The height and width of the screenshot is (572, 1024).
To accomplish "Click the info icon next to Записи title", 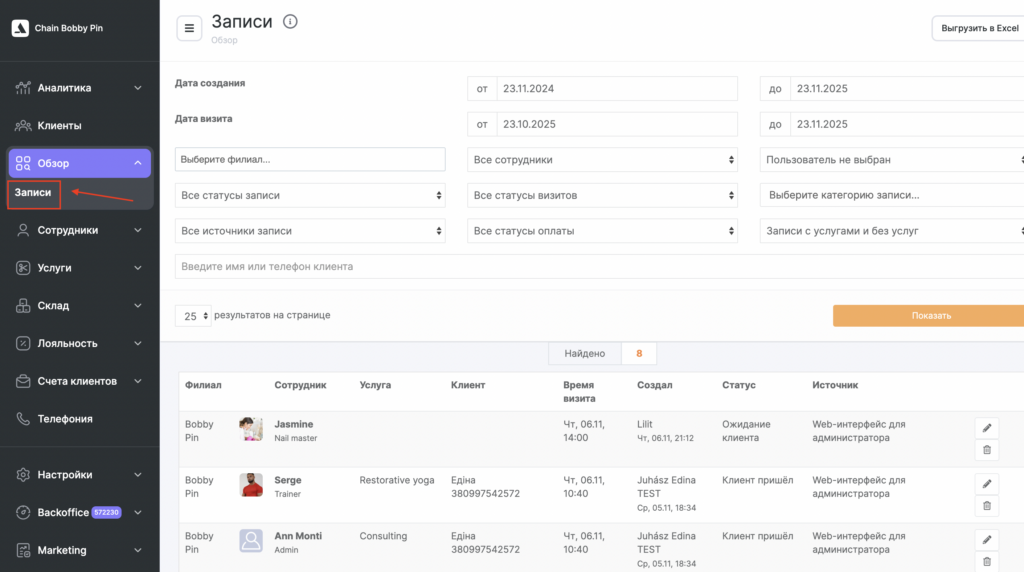I will click(x=290, y=22).
